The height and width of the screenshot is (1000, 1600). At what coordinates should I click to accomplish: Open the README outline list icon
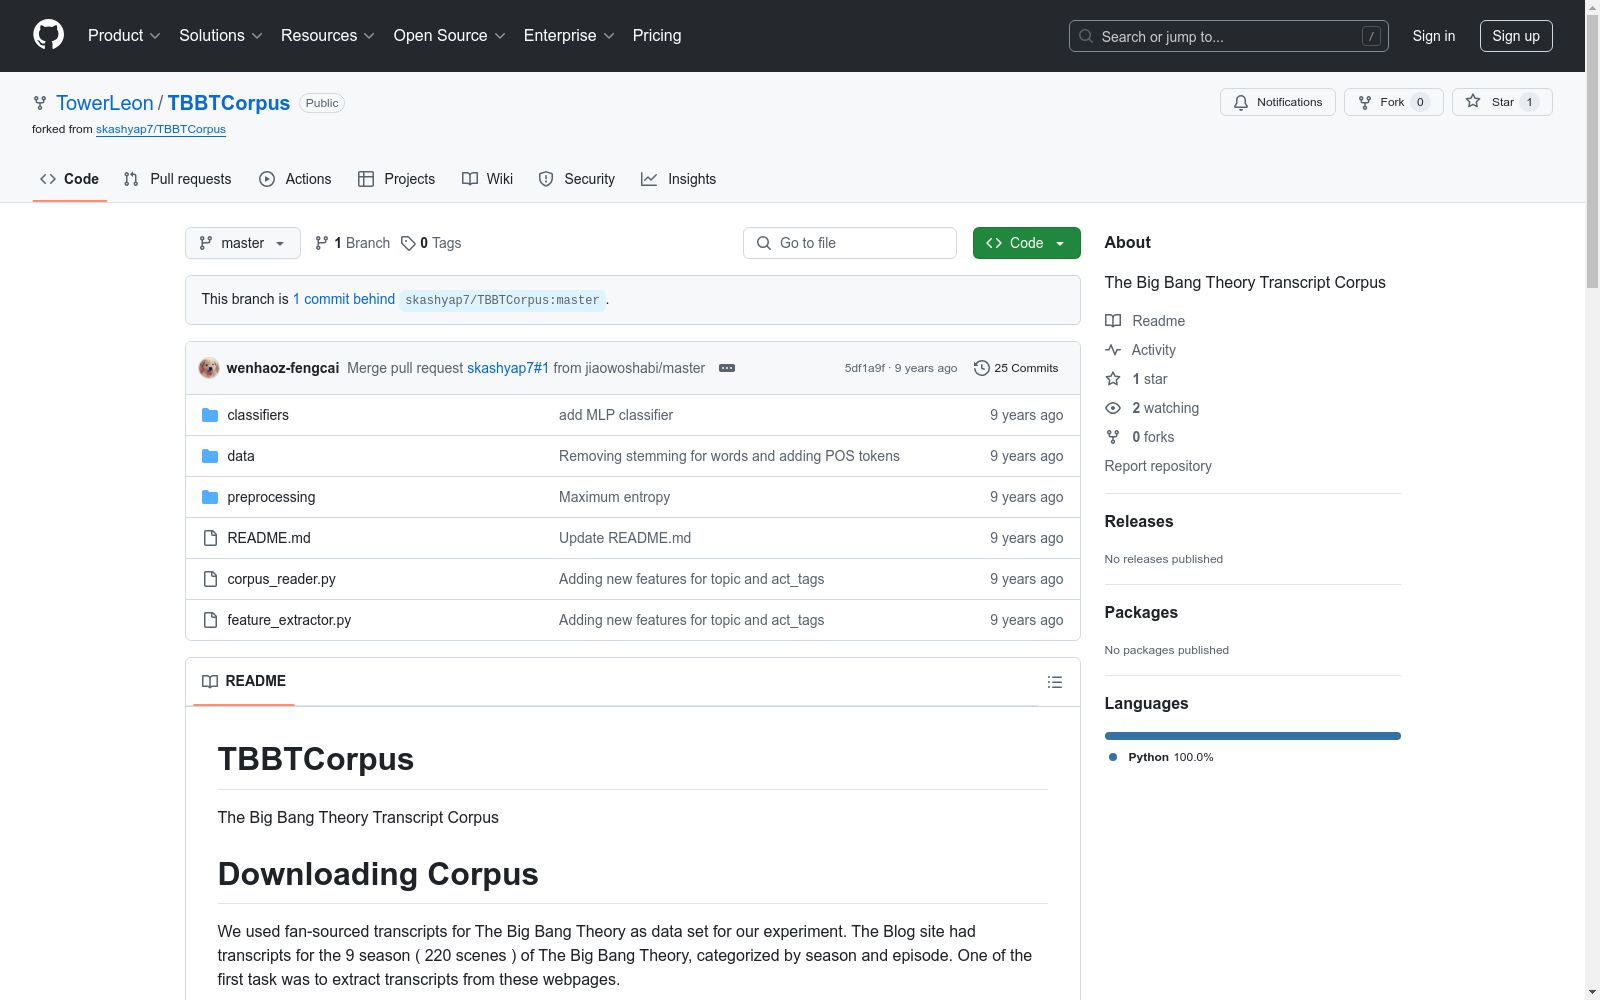pos(1054,682)
